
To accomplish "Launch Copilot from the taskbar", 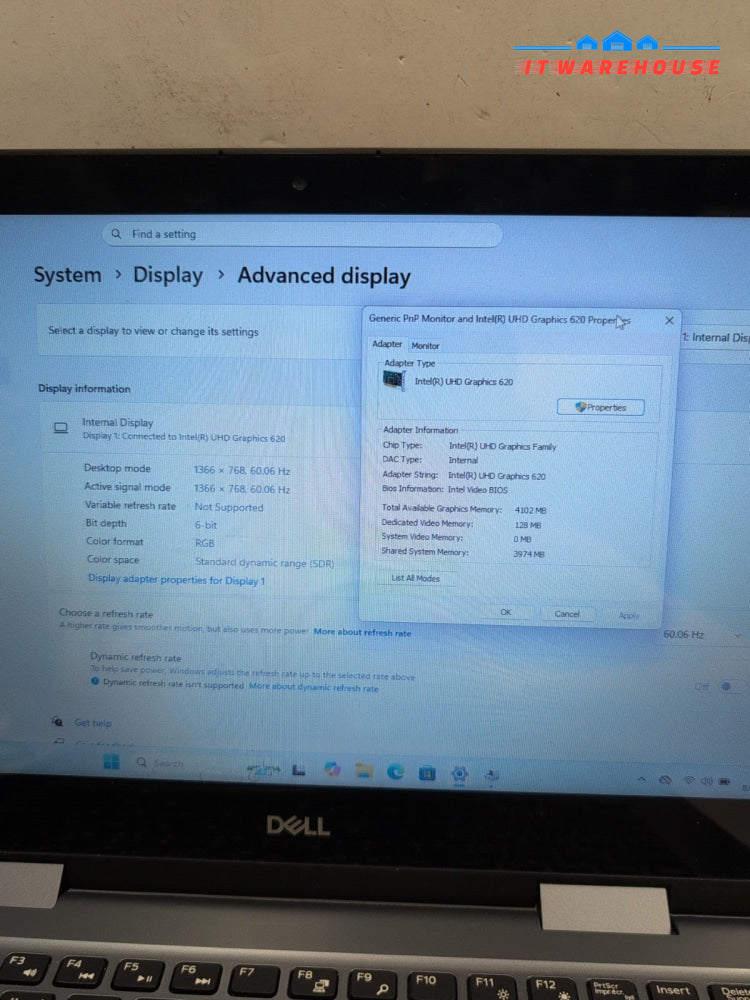I will (x=332, y=769).
